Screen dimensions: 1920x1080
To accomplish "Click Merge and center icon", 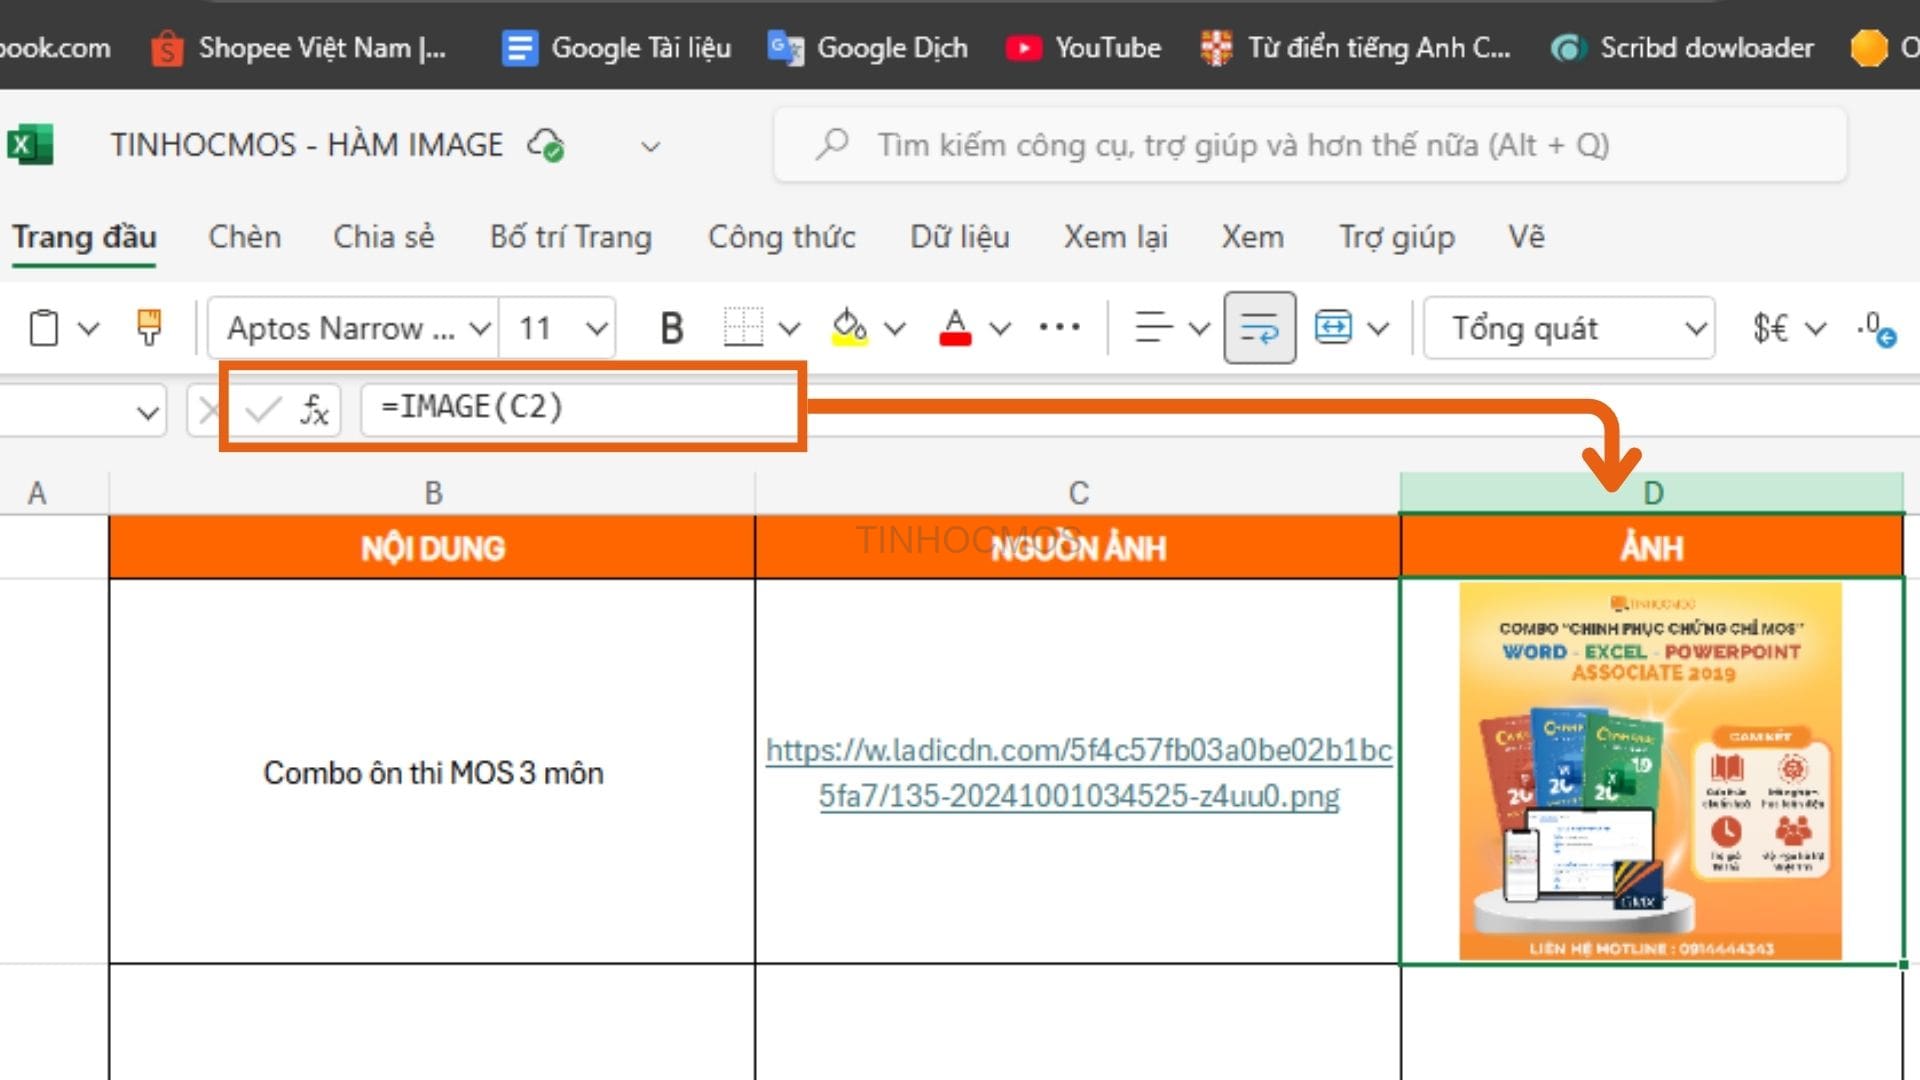I will (1333, 327).
